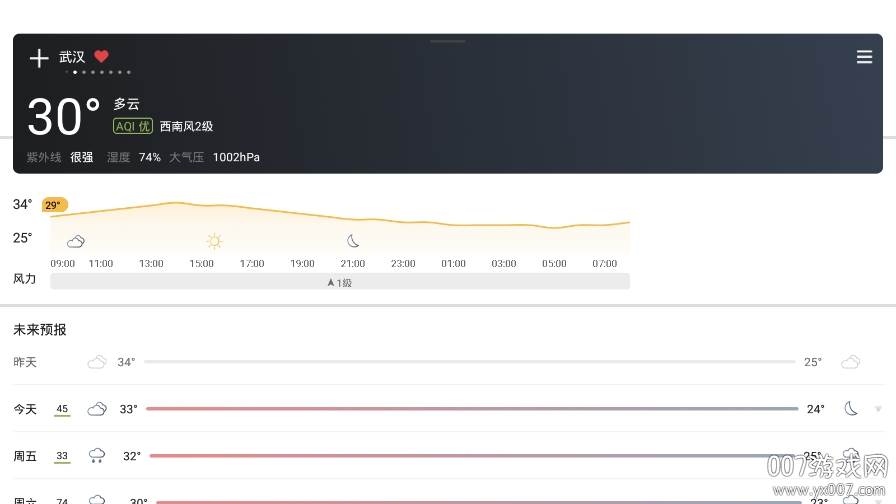
Task: Open the 周五 forecast row
Action: point(448,455)
